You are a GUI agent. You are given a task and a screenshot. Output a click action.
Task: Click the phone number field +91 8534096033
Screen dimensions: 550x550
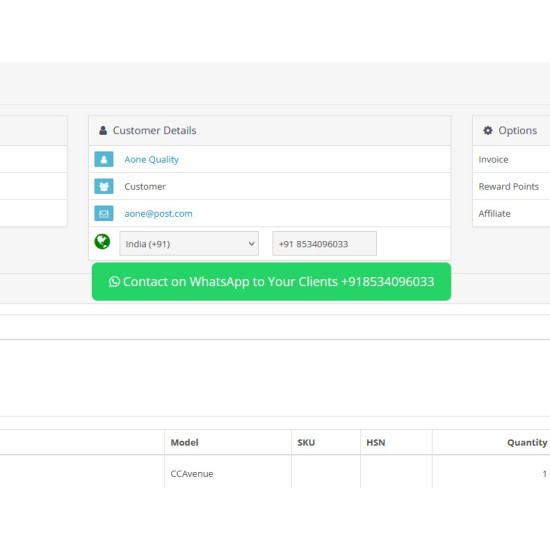tap(324, 243)
